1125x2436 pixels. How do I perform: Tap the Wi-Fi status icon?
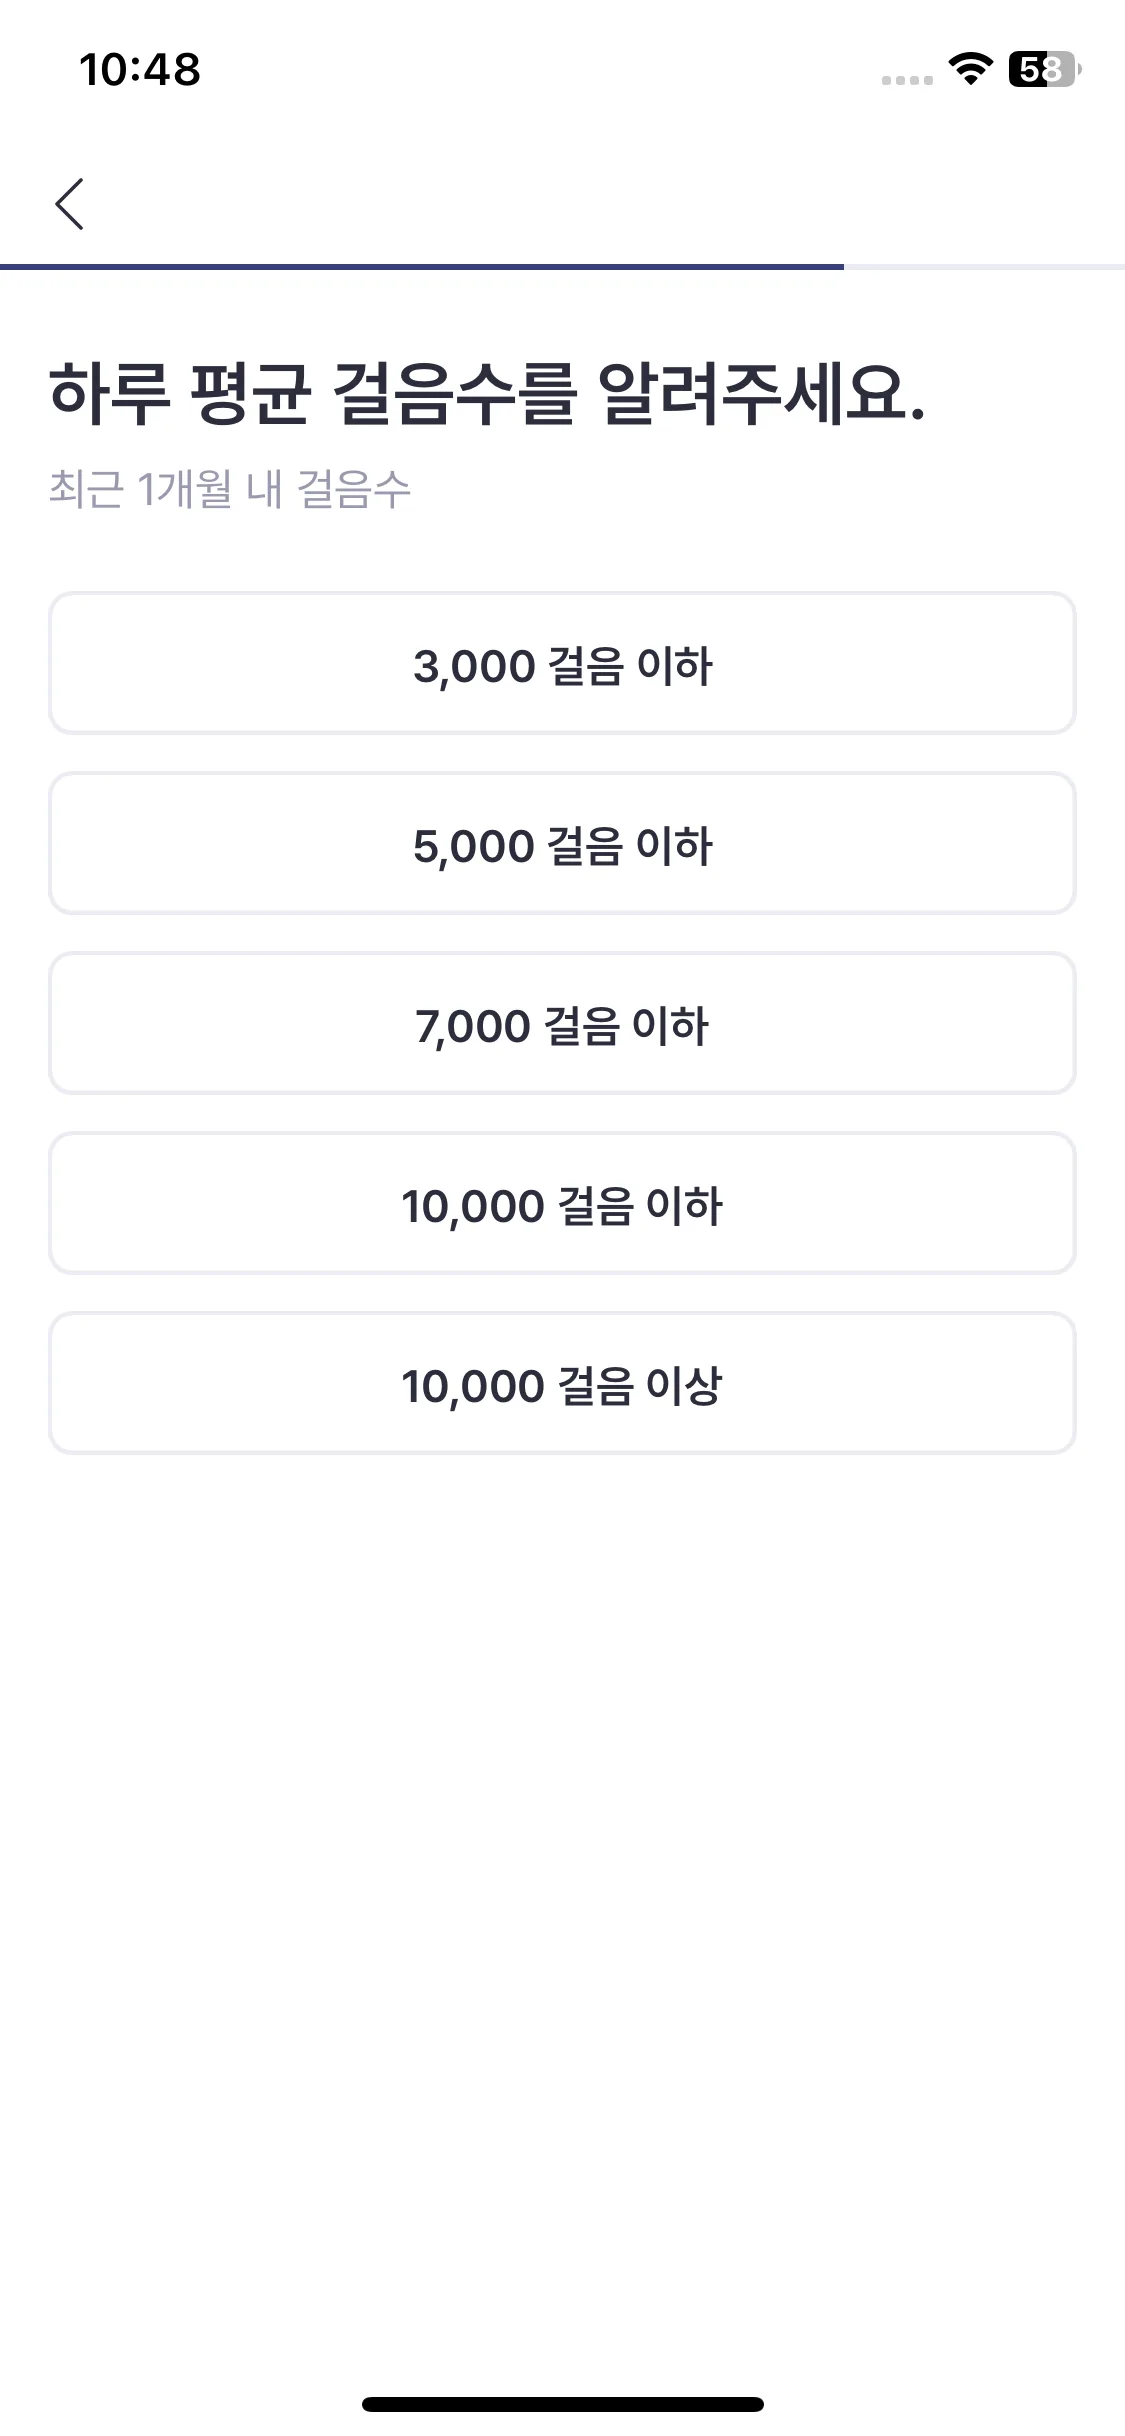tap(970, 69)
